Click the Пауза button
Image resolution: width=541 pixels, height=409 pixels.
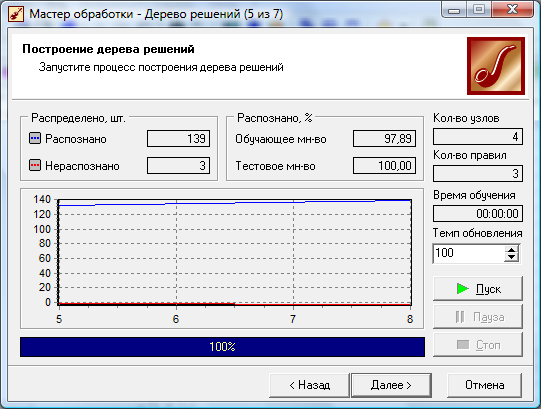[478, 317]
